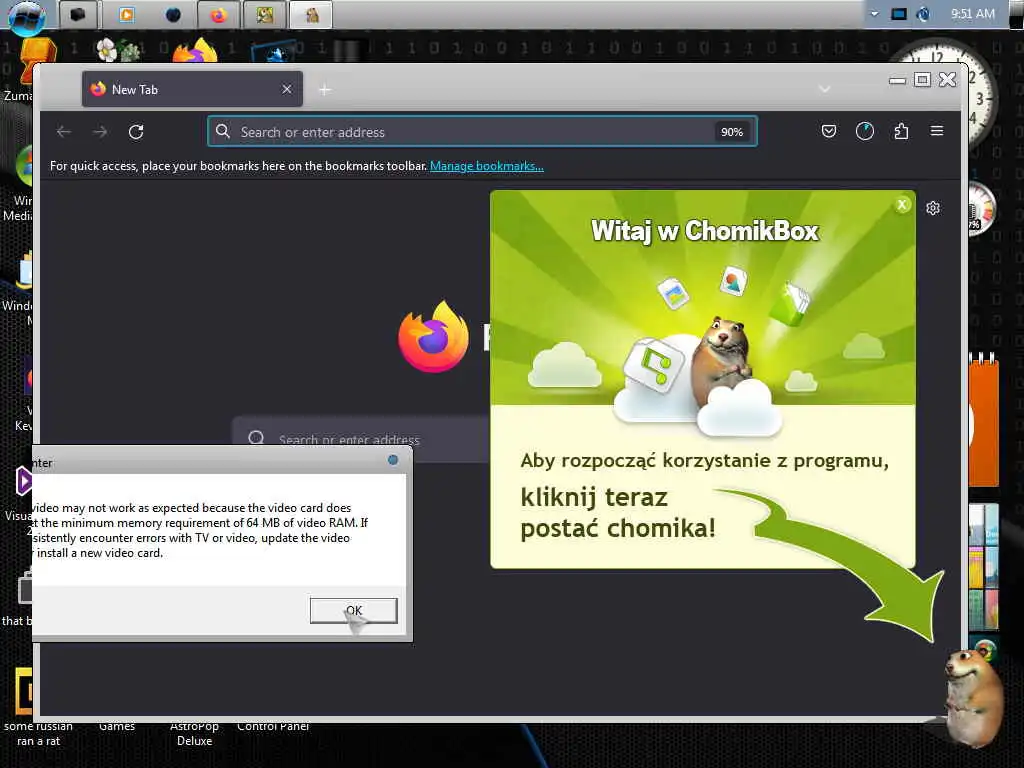Switch to Firefox in the taskbar
The image size is (1024, 768).
coord(218,15)
